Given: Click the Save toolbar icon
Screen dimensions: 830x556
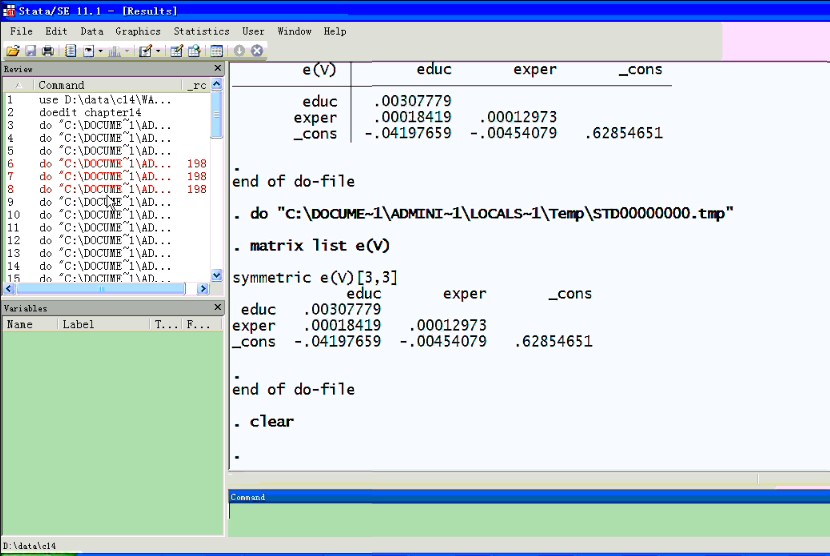Looking at the screenshot, I should tap(31, 51).
